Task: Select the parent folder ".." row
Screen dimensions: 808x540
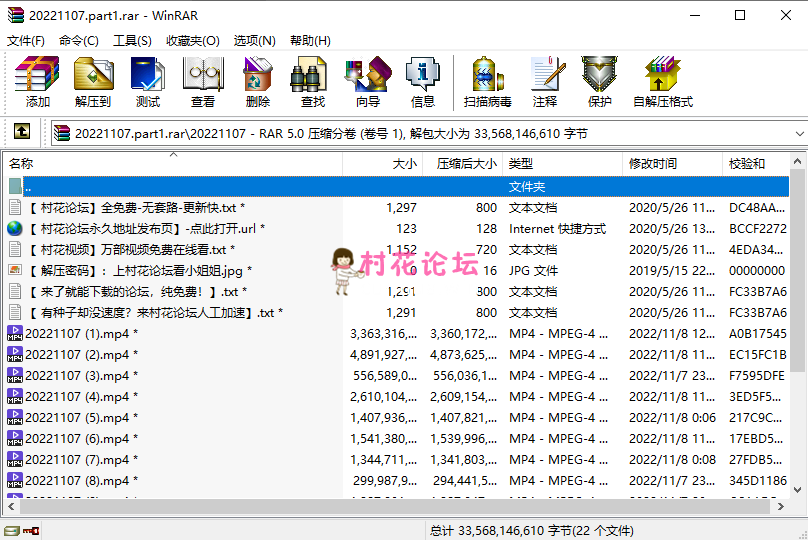Action: [28, 187]
